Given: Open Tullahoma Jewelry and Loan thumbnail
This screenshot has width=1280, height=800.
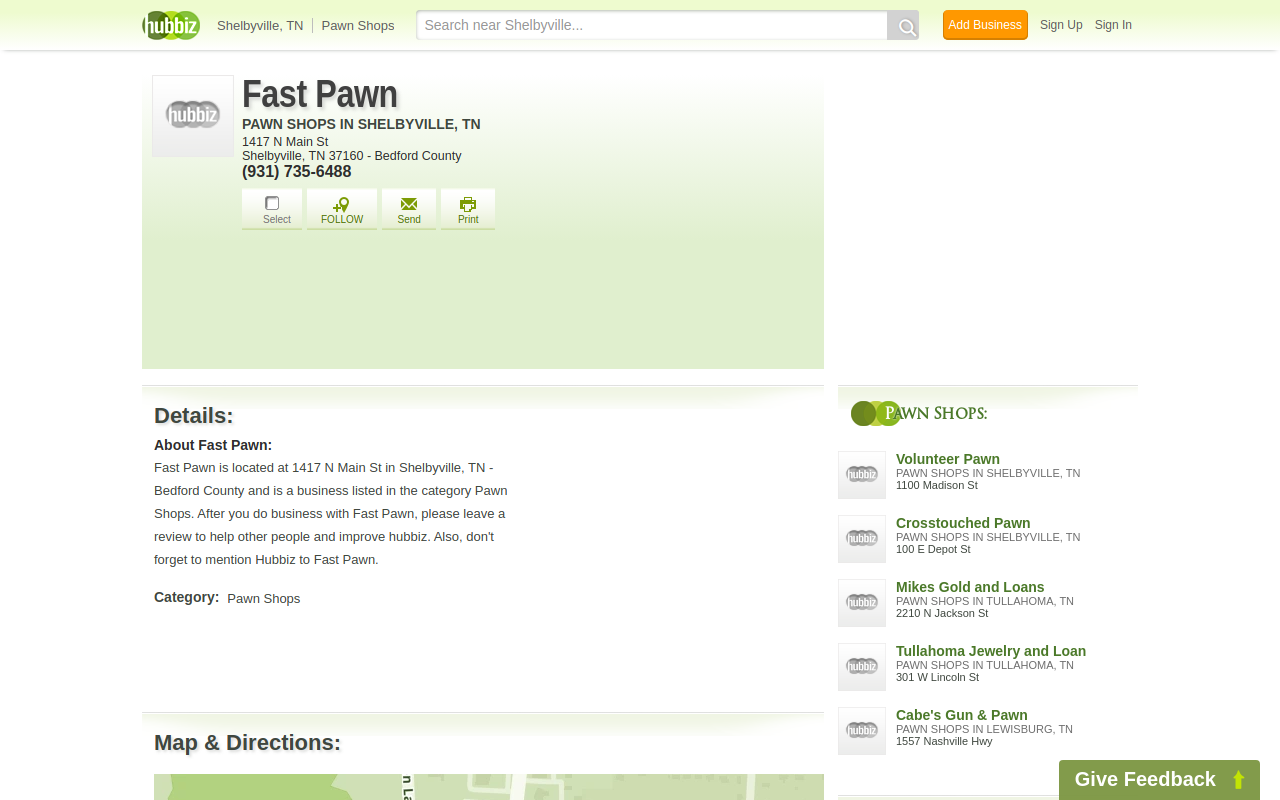Looking at the screenshot, I should (x=862, y=667).
